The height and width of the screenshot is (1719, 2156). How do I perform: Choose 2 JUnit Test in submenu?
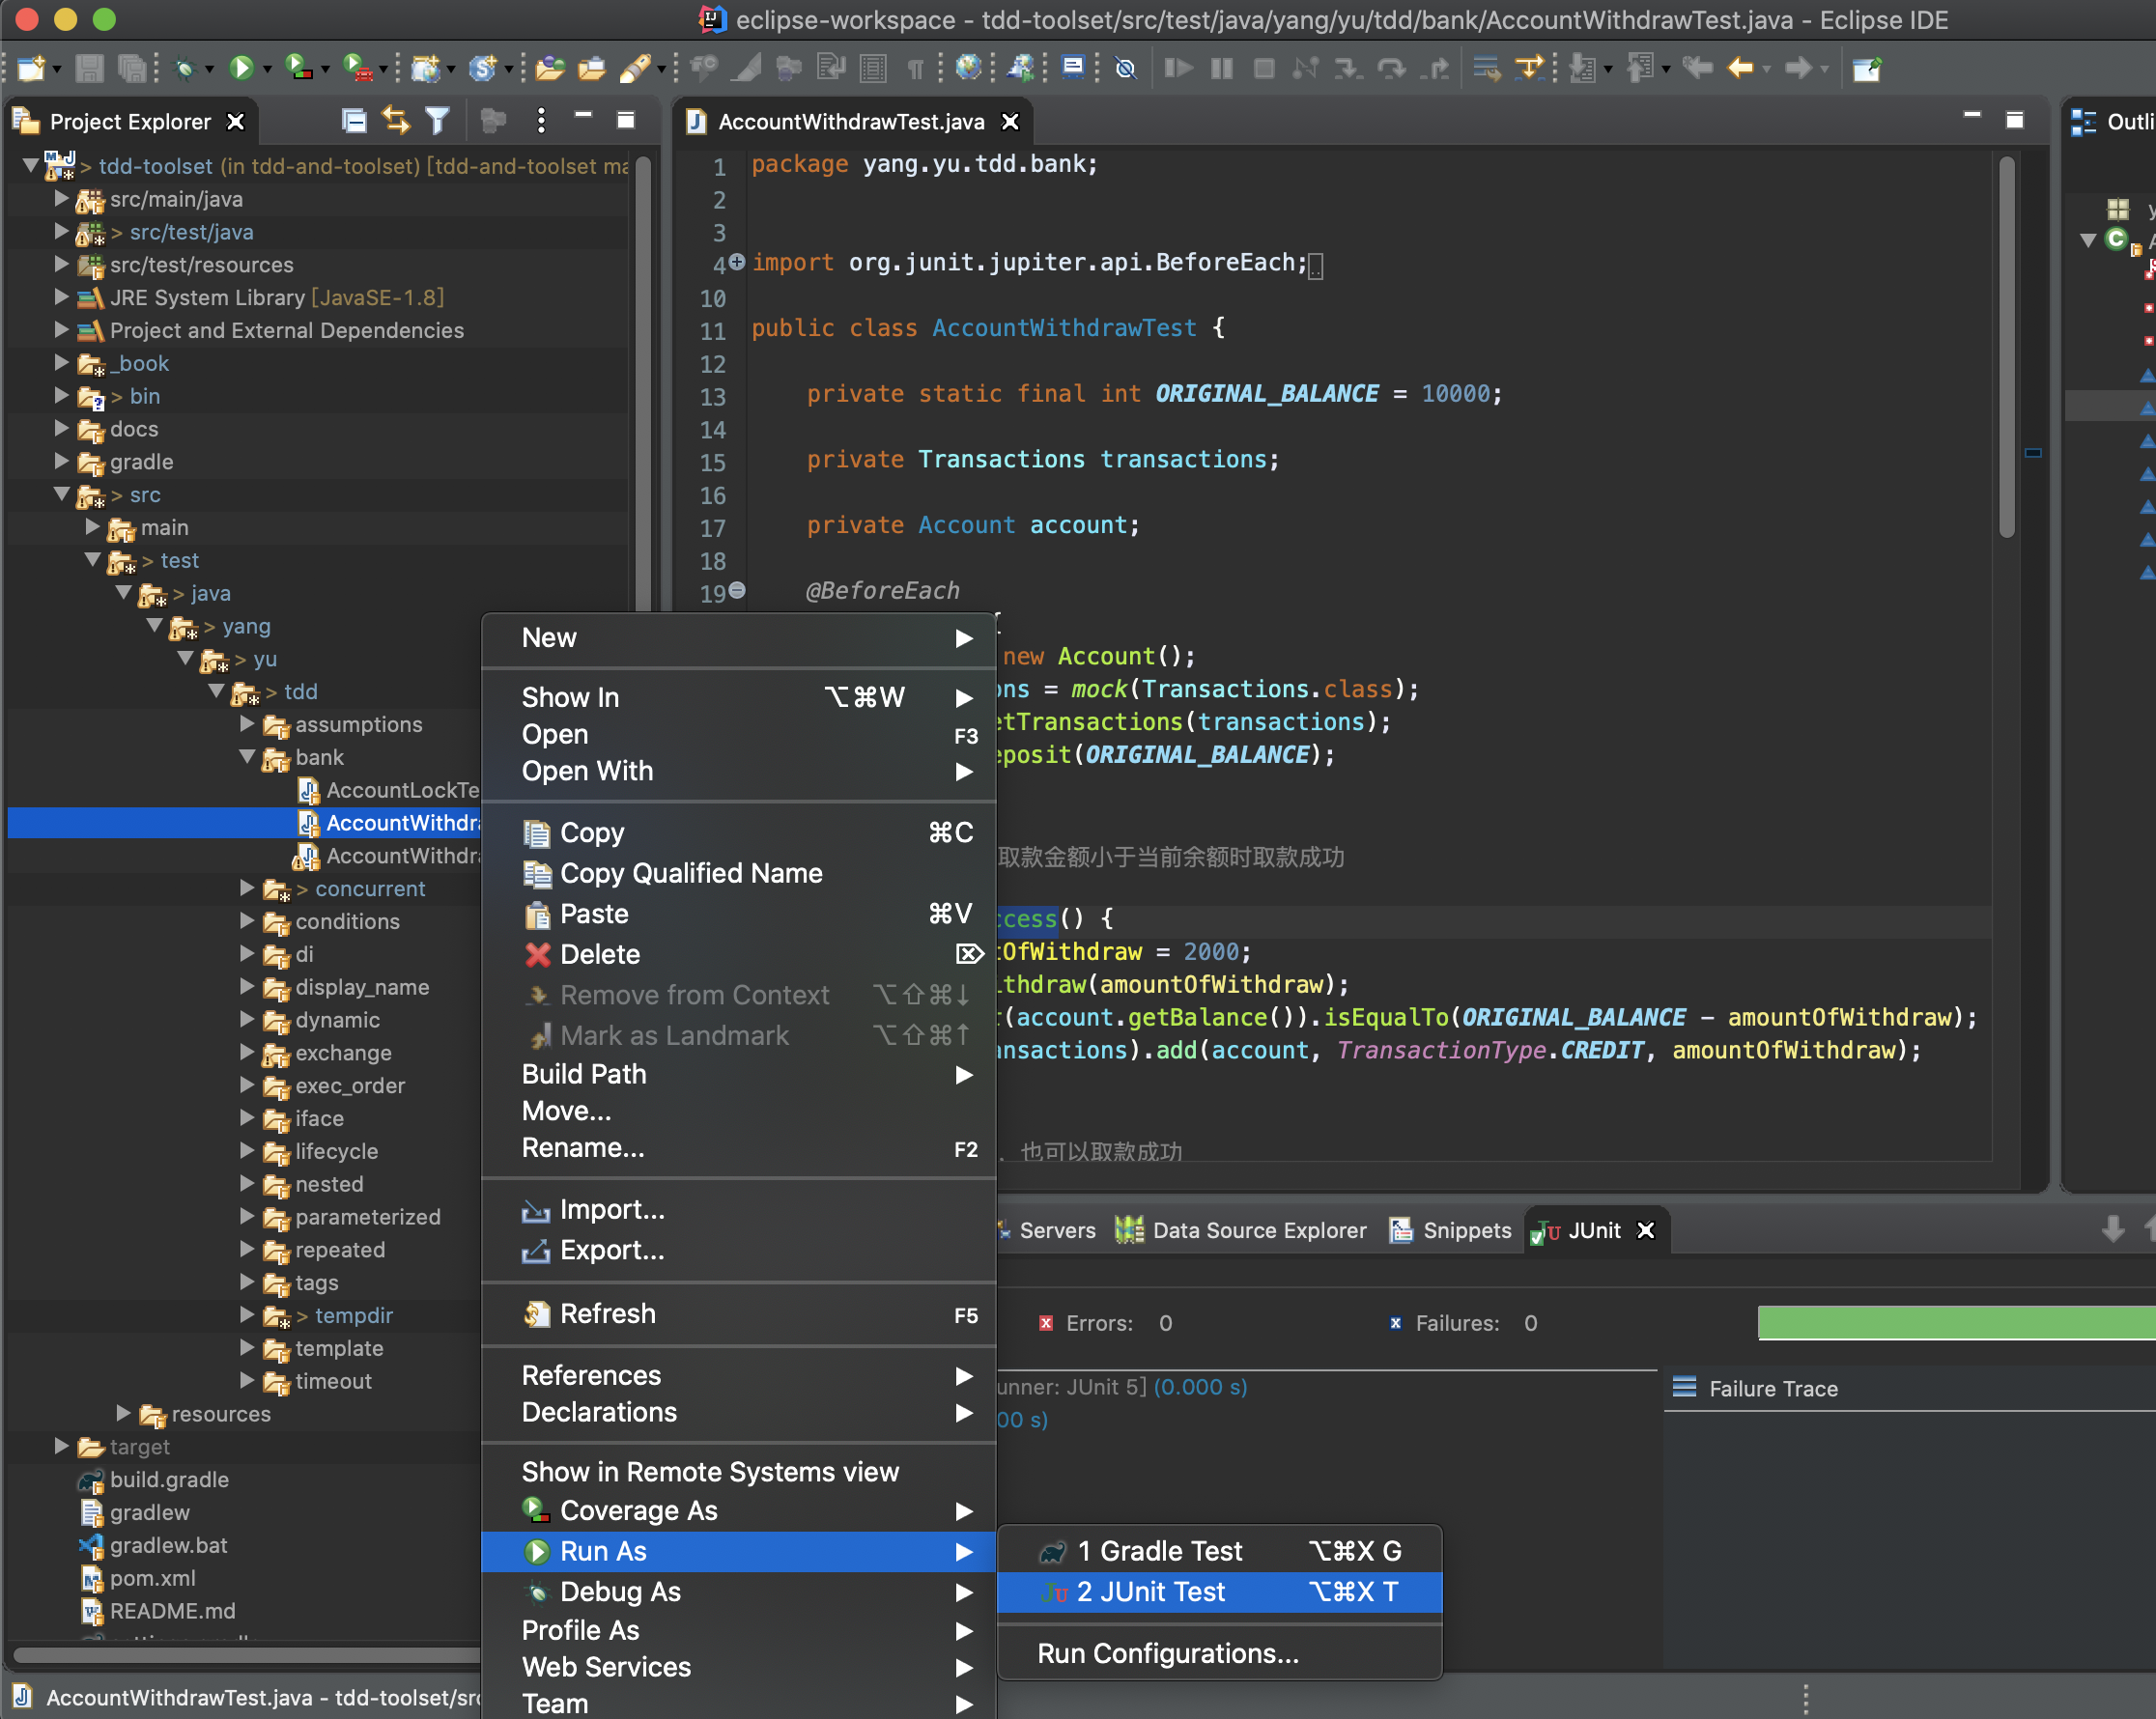pyautogui.click(x=1220, y=1591)
